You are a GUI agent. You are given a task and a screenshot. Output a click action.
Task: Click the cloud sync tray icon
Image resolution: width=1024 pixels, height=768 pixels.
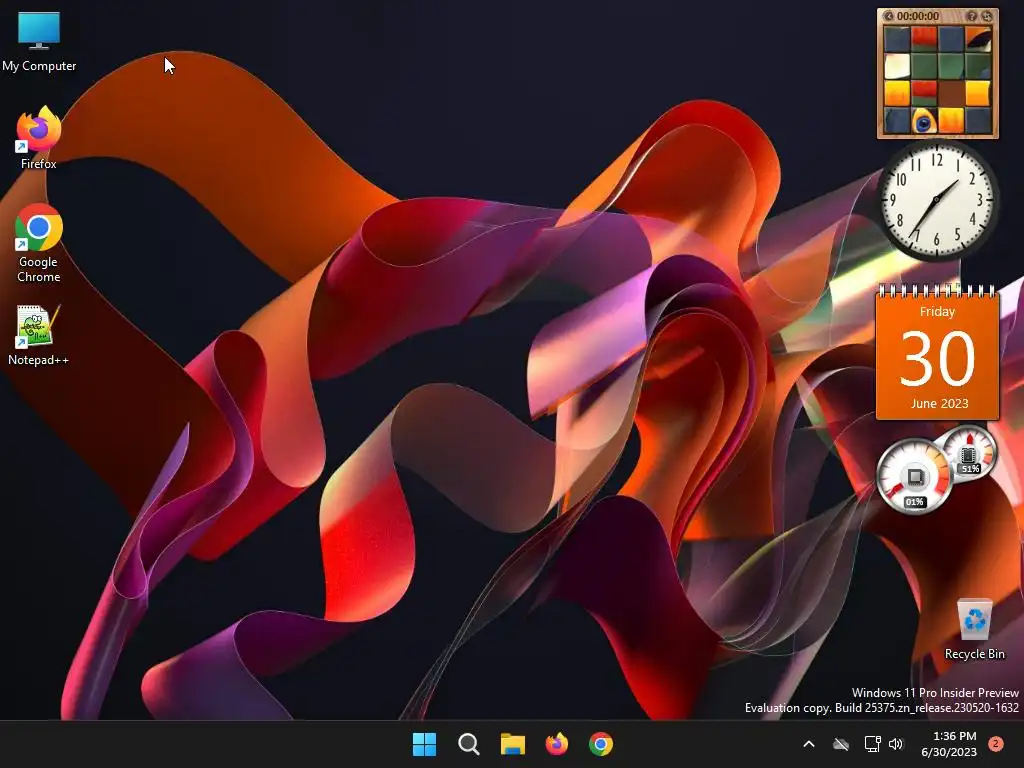(841, 744)
